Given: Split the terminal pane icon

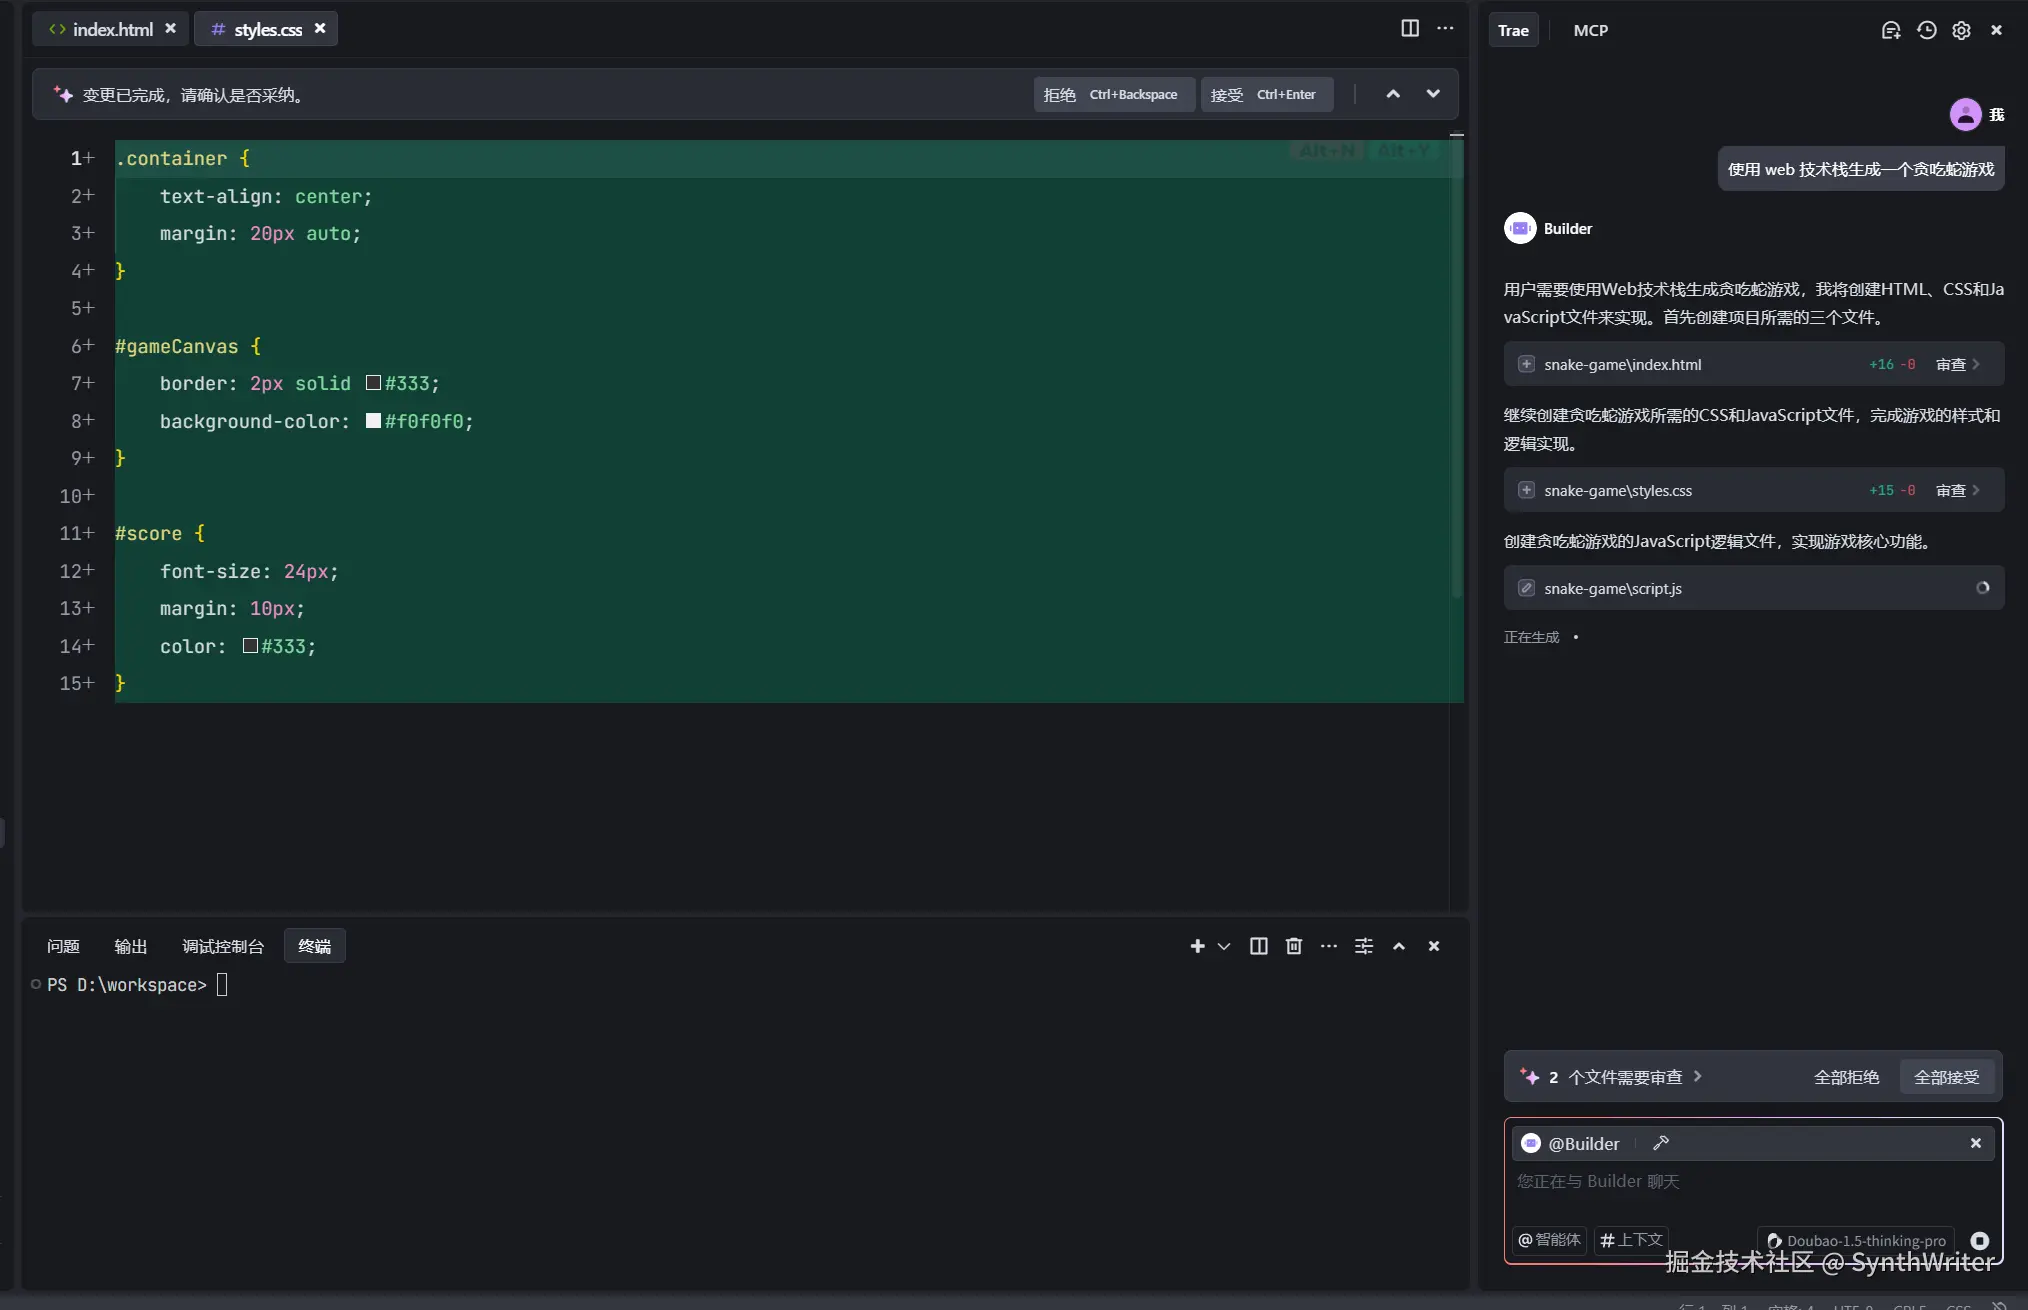Looking at the screenshot, I should point(1258,946).
